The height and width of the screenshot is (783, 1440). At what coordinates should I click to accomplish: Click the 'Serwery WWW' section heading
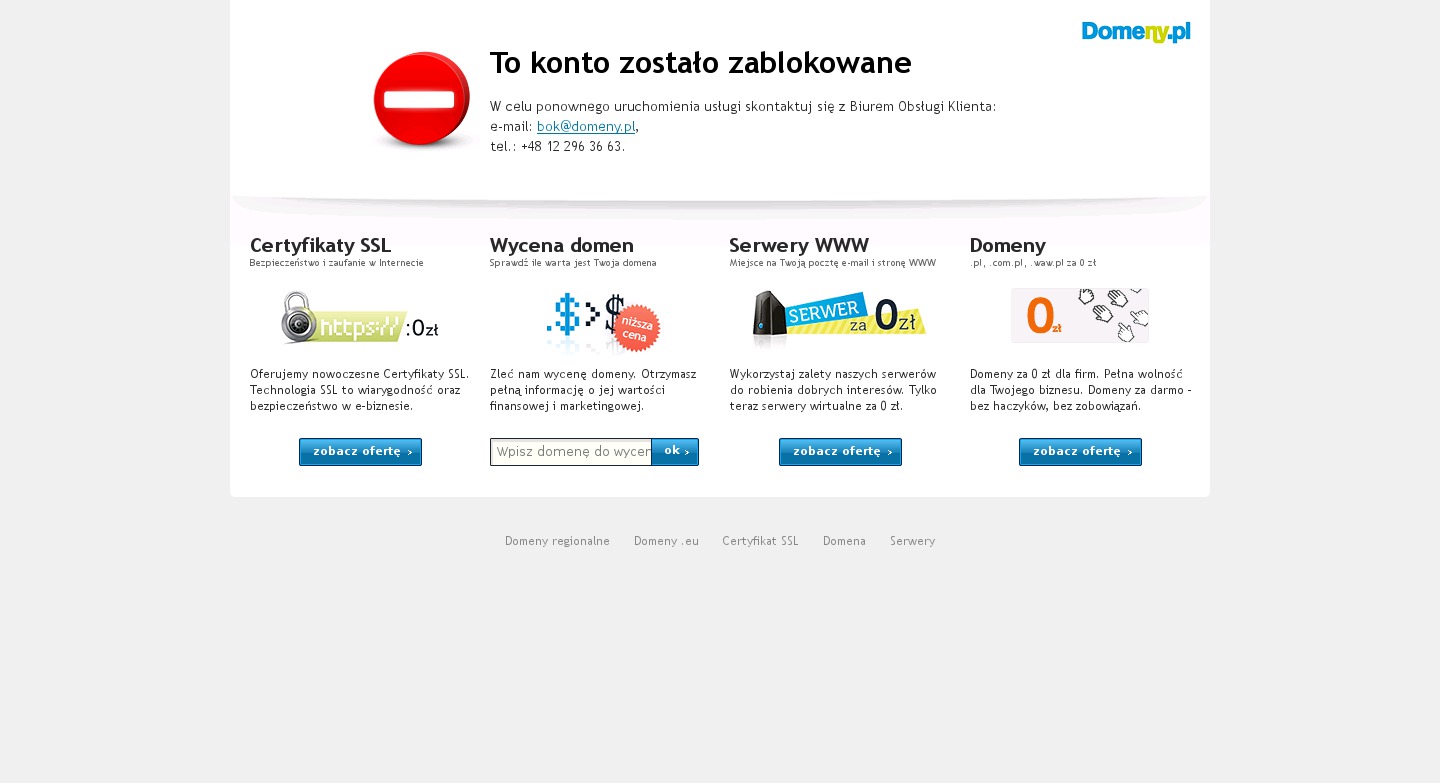pos(799,246)
